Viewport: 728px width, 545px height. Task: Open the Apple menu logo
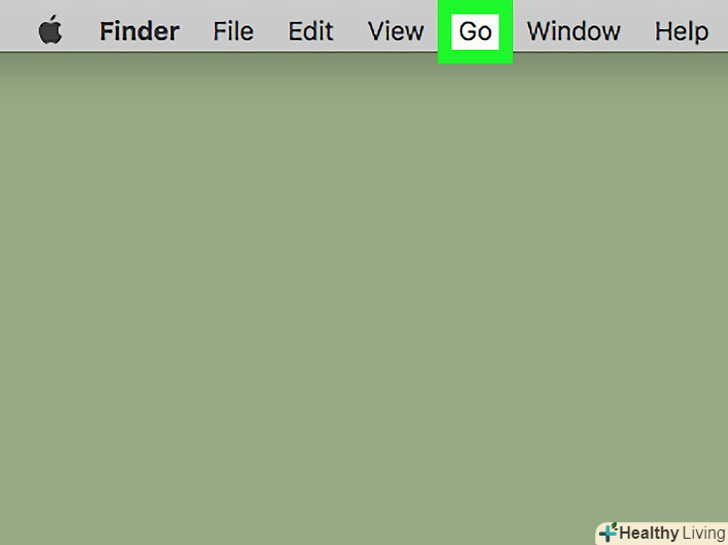coord(50,30)
